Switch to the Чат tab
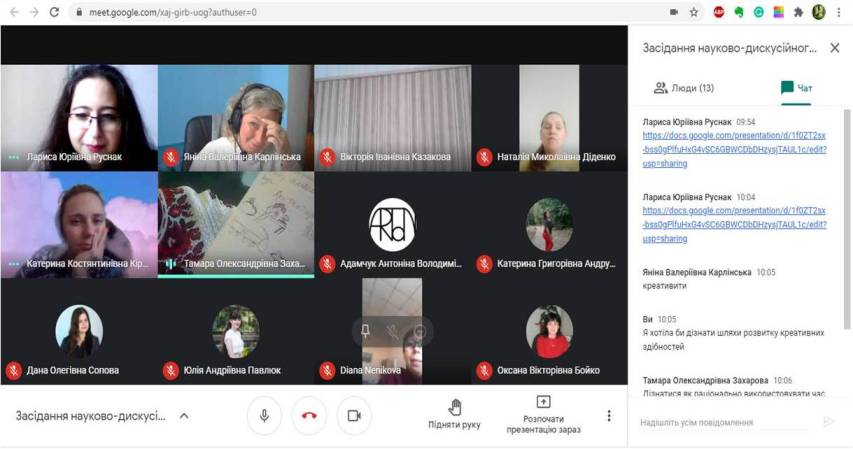This screenshot has width=853, height=449. click(796, 88)
